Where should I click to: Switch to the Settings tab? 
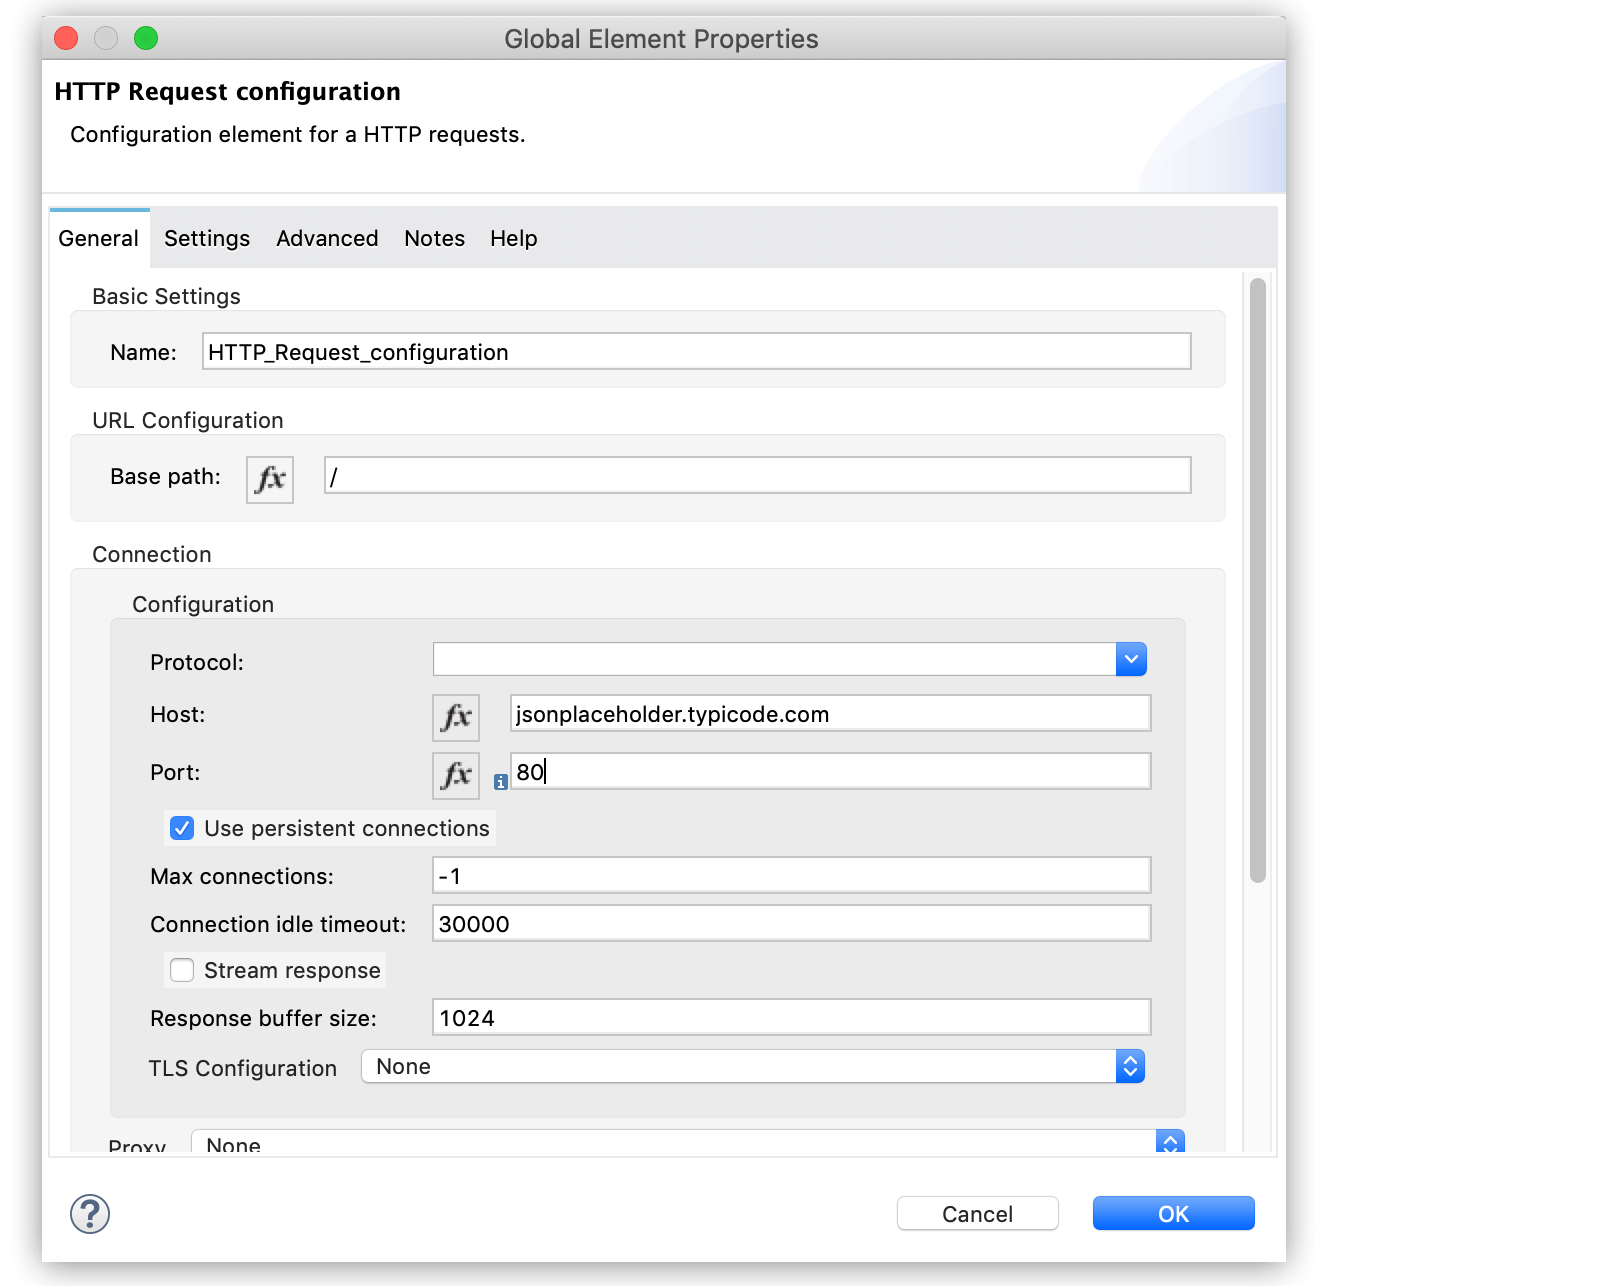click(x=207, y=238)
